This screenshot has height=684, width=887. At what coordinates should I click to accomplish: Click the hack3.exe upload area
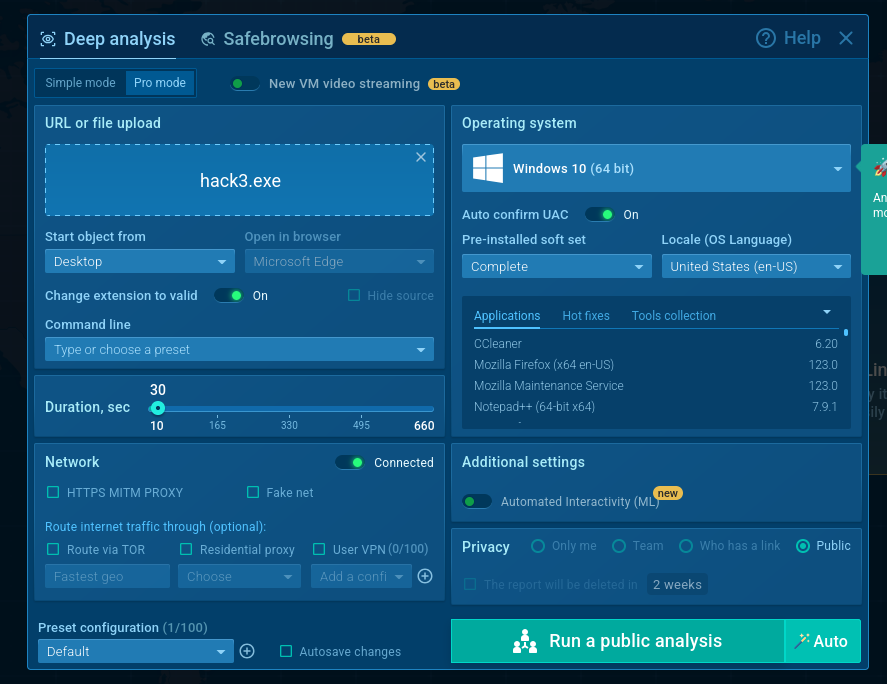pyautogui.click(x=239, y=180)
